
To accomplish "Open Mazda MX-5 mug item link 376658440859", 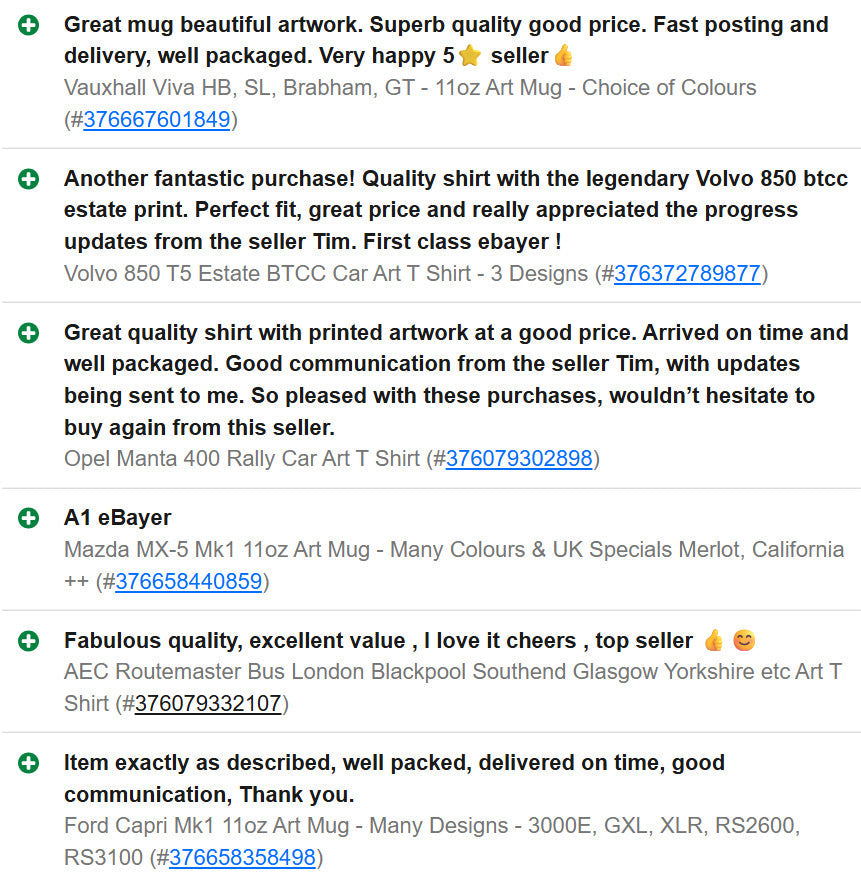I will tap(188, 582).
